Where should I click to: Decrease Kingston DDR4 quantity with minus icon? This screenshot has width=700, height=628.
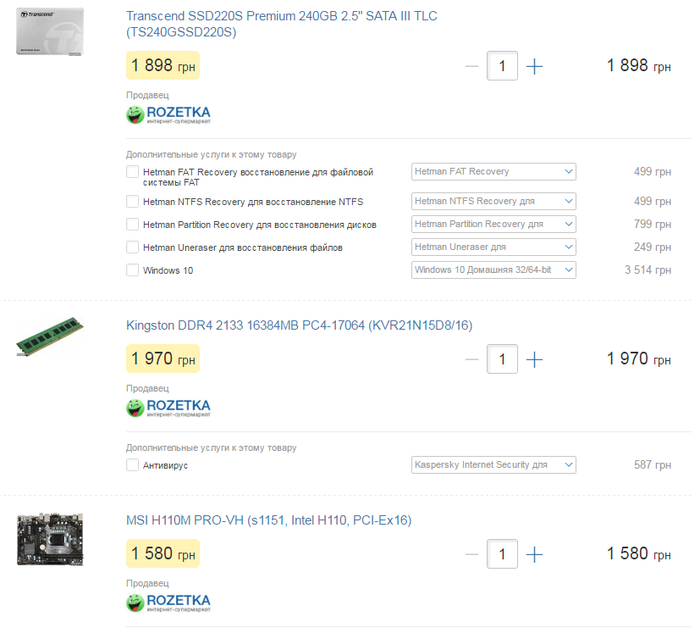point(471,359)
